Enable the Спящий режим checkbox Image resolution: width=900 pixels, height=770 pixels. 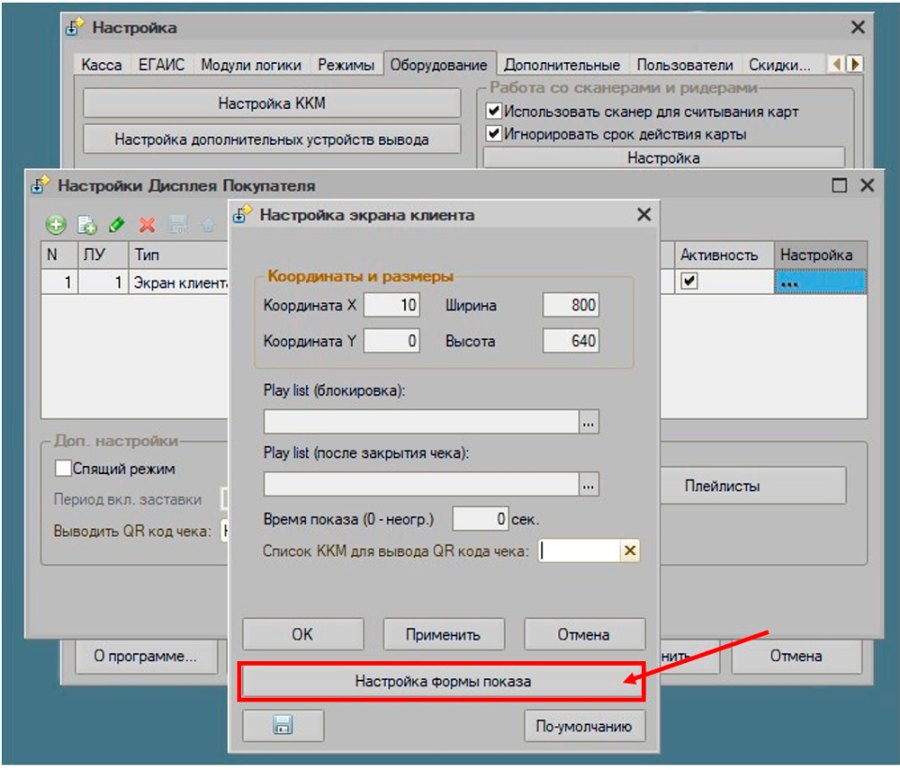point(63,468)
